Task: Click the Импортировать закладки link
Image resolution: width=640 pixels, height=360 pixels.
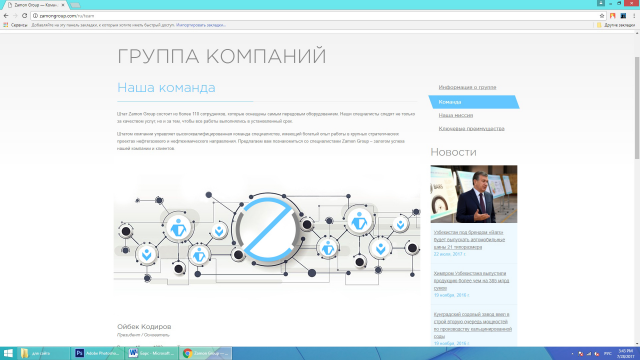Action: click(x=200, y=25)
